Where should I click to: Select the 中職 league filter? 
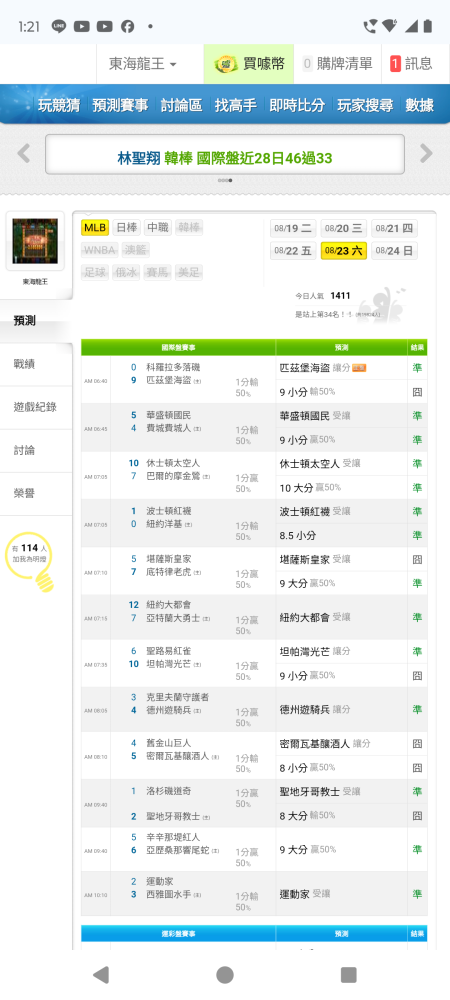click(x=157, y=228)
